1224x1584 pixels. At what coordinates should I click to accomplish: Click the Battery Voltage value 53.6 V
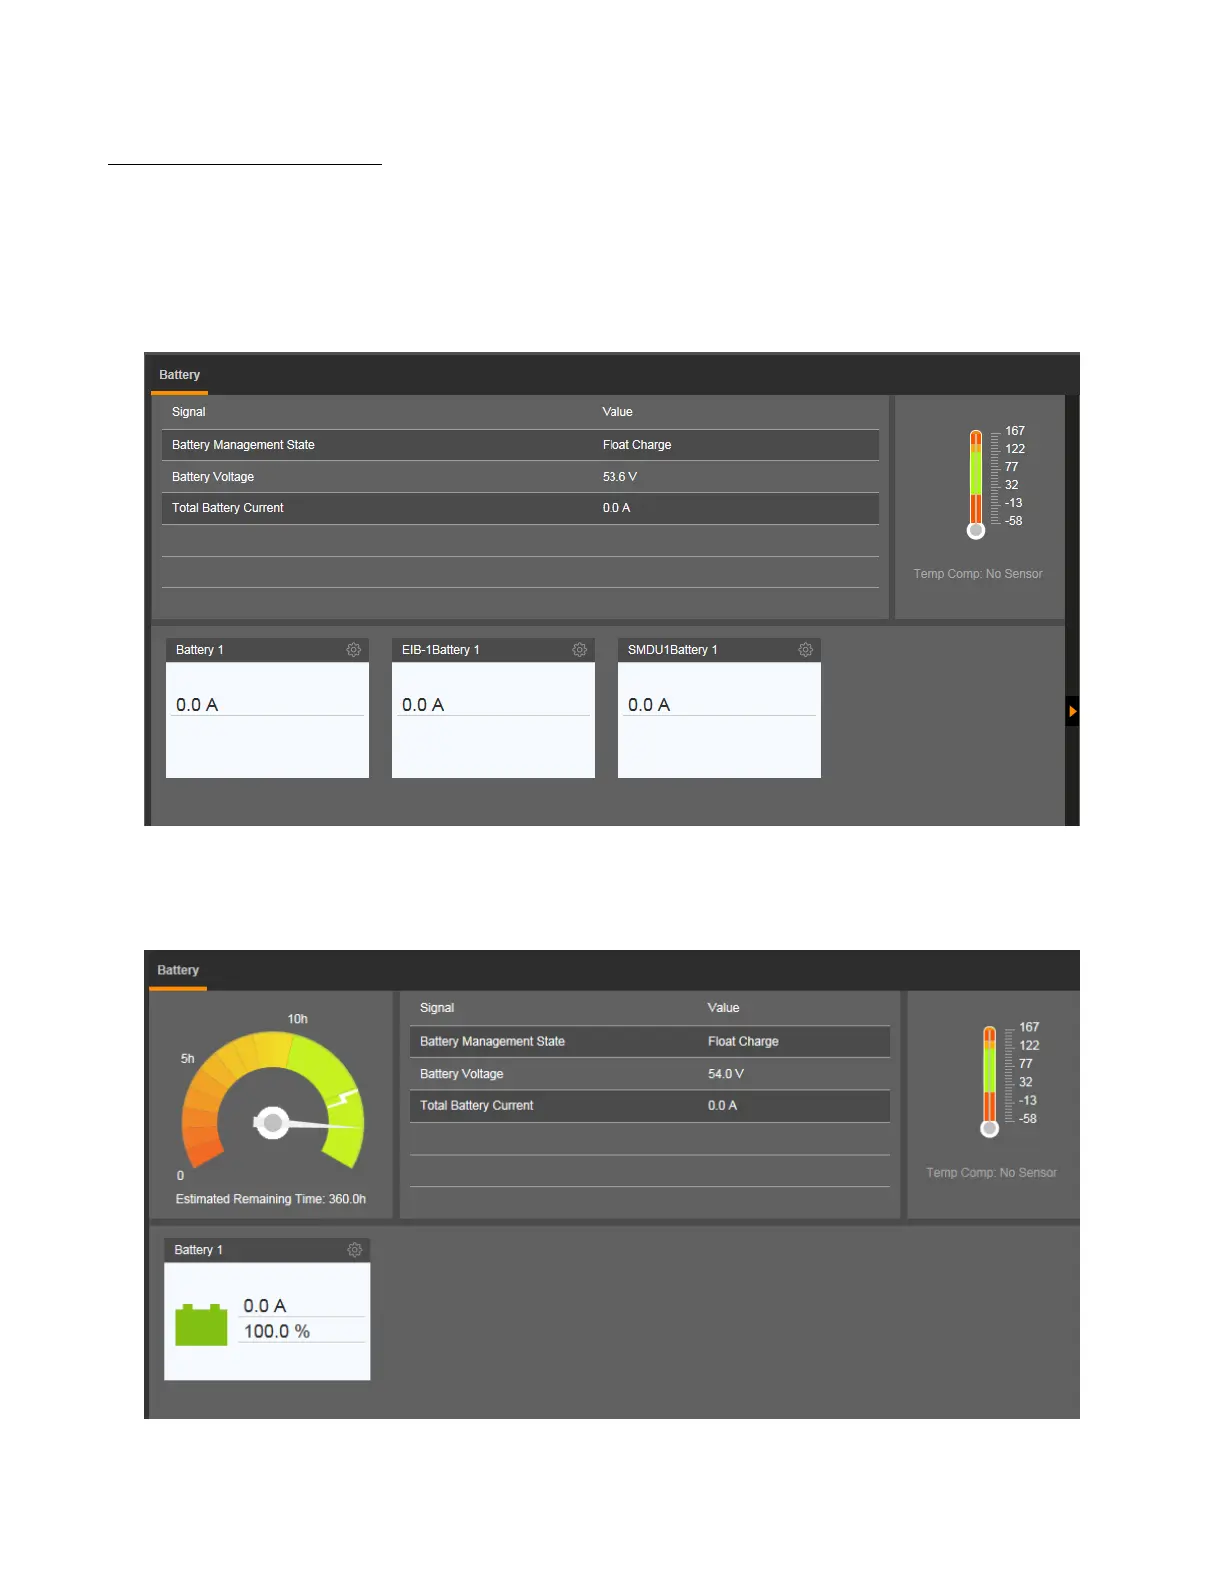(x=620, y=477)
